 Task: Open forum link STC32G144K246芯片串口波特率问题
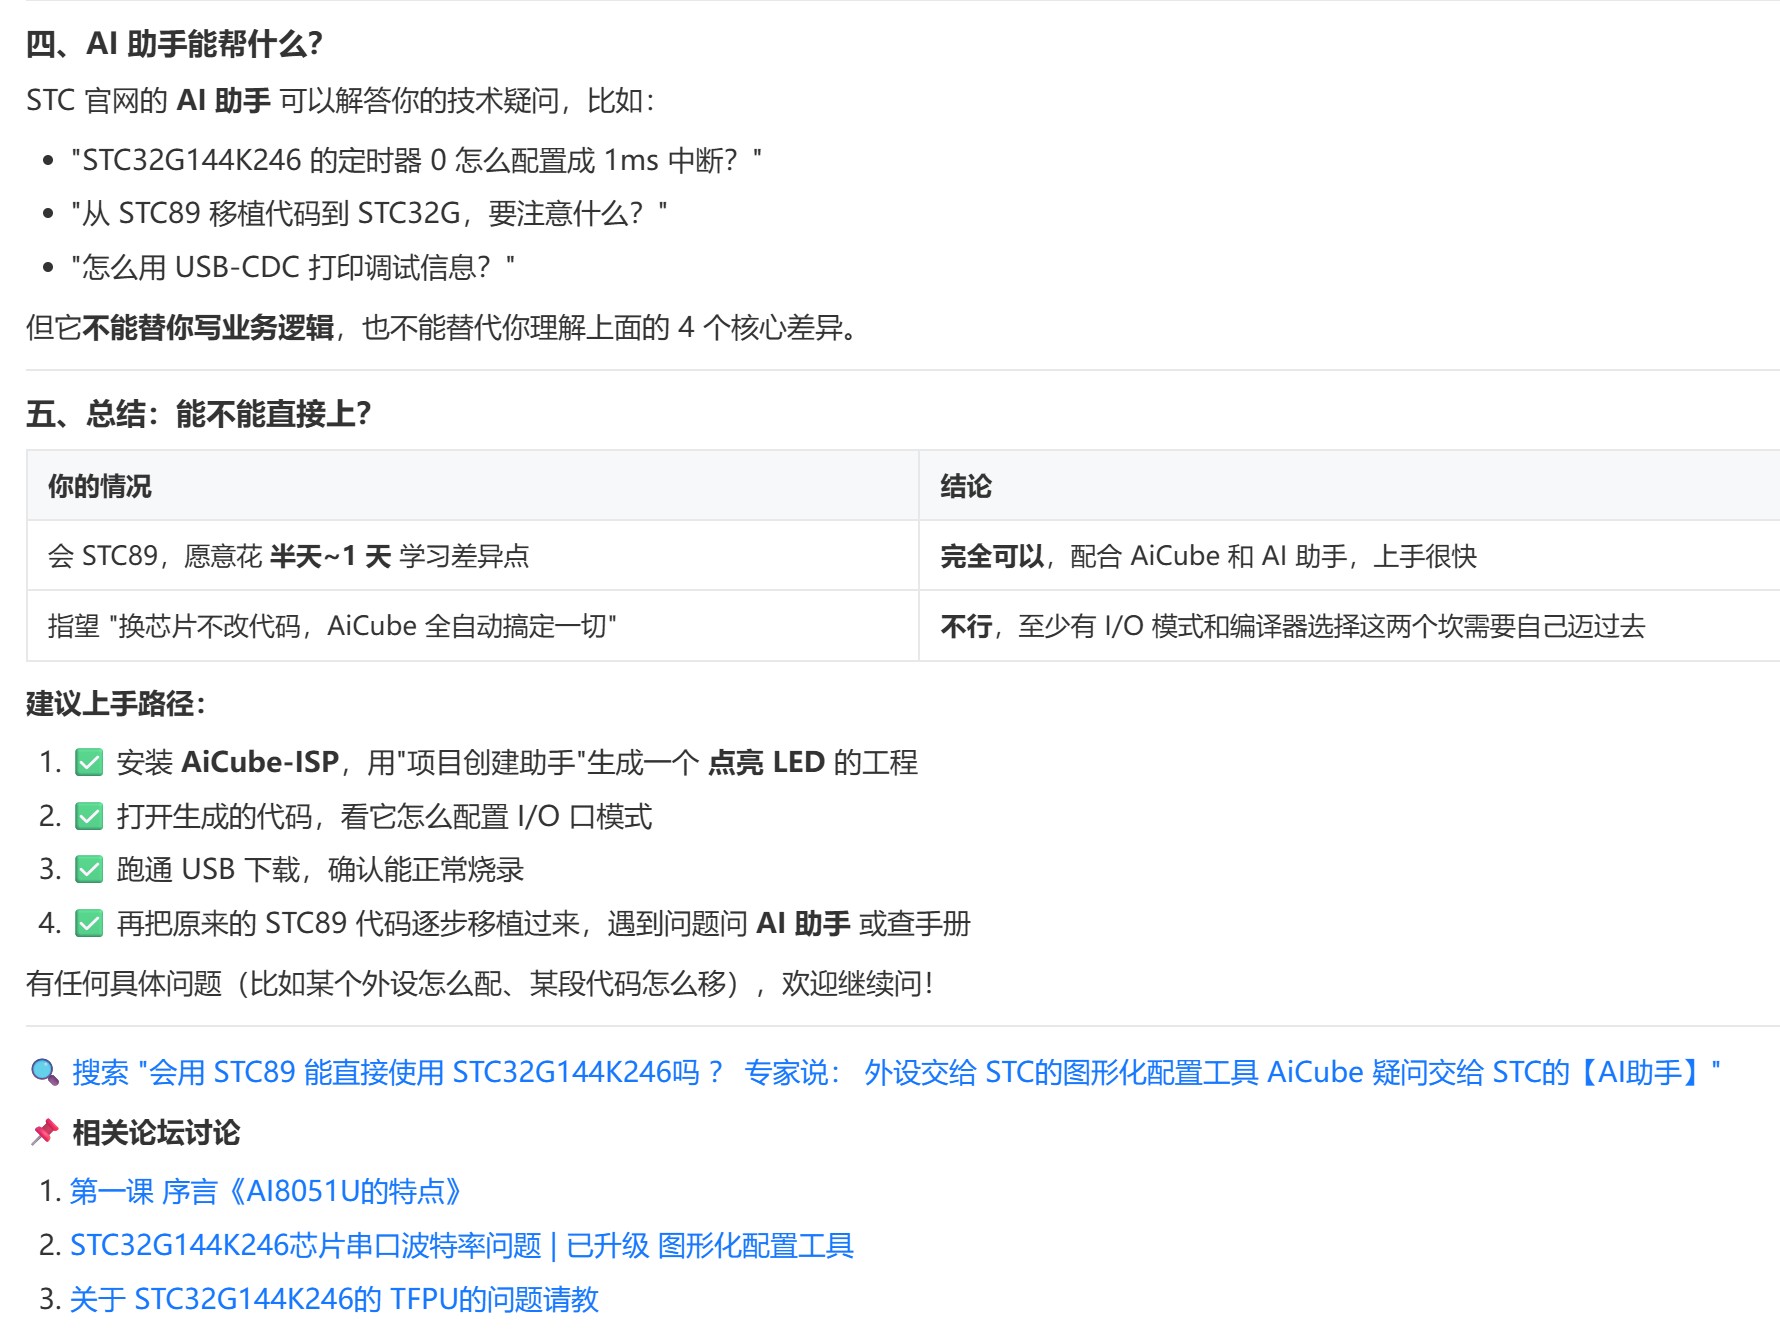[461, 1246]
